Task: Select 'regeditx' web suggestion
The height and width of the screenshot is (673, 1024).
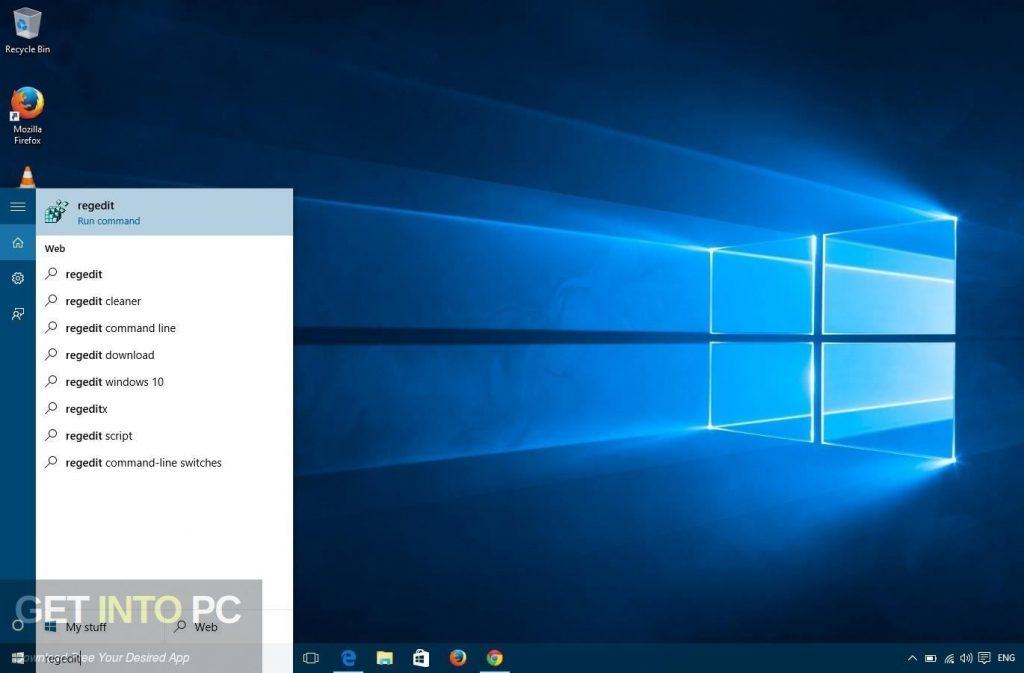Action: [165, 409]
